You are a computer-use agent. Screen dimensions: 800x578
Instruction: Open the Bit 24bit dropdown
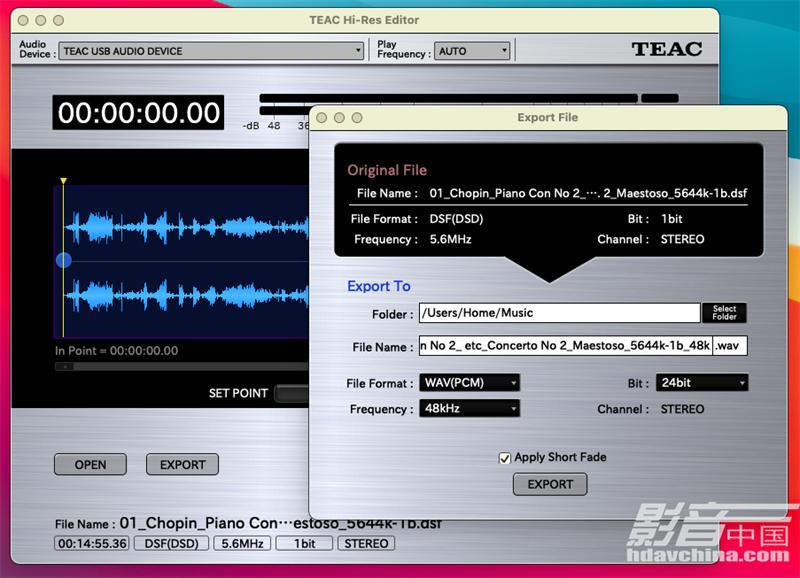click(702, 383)
